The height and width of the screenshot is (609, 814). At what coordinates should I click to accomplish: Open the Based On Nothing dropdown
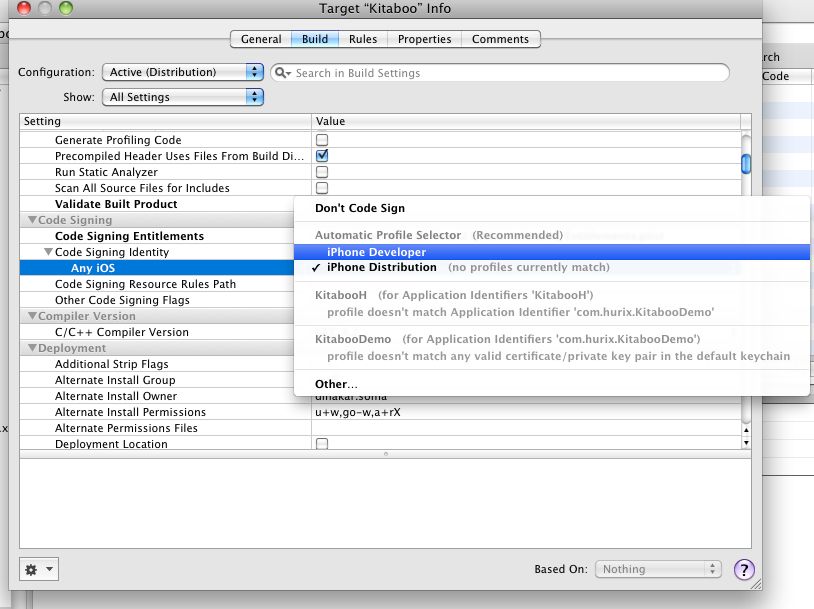point(658,569)
